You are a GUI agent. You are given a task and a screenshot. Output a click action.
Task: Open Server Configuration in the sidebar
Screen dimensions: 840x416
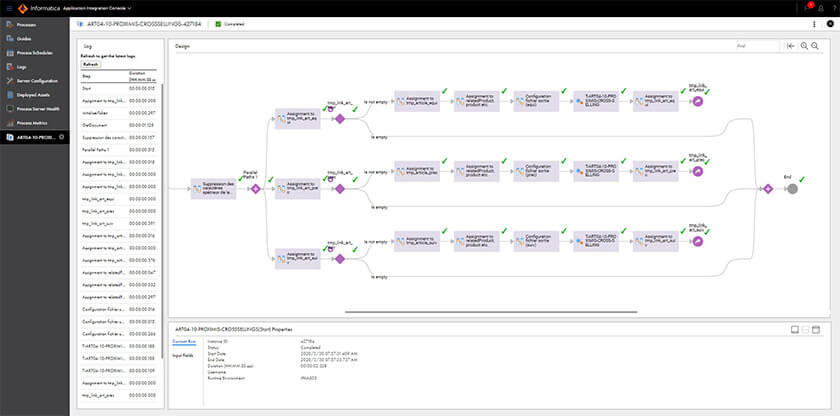point(35,81)
